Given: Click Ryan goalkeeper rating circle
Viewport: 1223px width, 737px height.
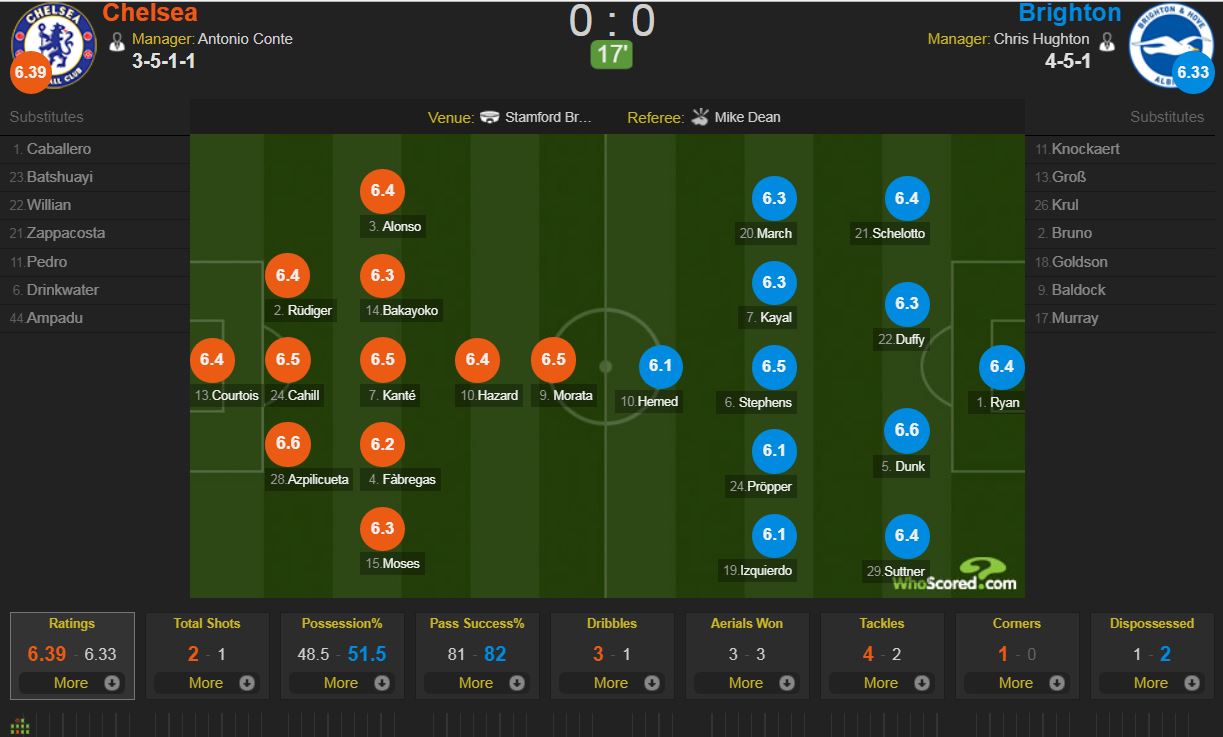Looking at the screenshot, I should pos(1002,367).
